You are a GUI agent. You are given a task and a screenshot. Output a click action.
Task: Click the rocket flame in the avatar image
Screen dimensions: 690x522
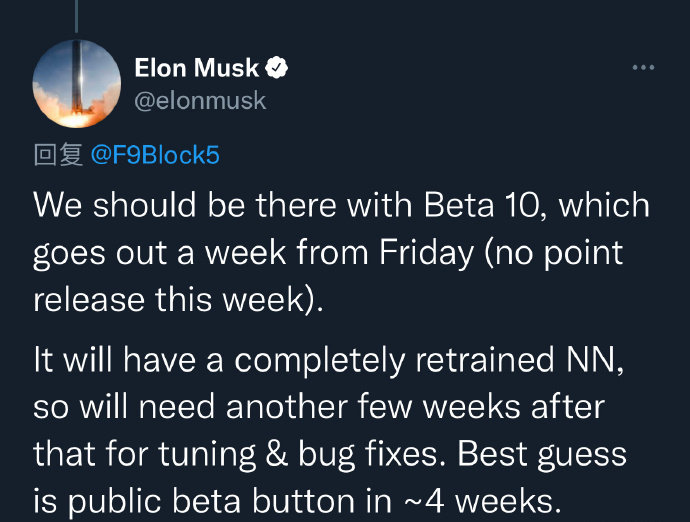76,118
